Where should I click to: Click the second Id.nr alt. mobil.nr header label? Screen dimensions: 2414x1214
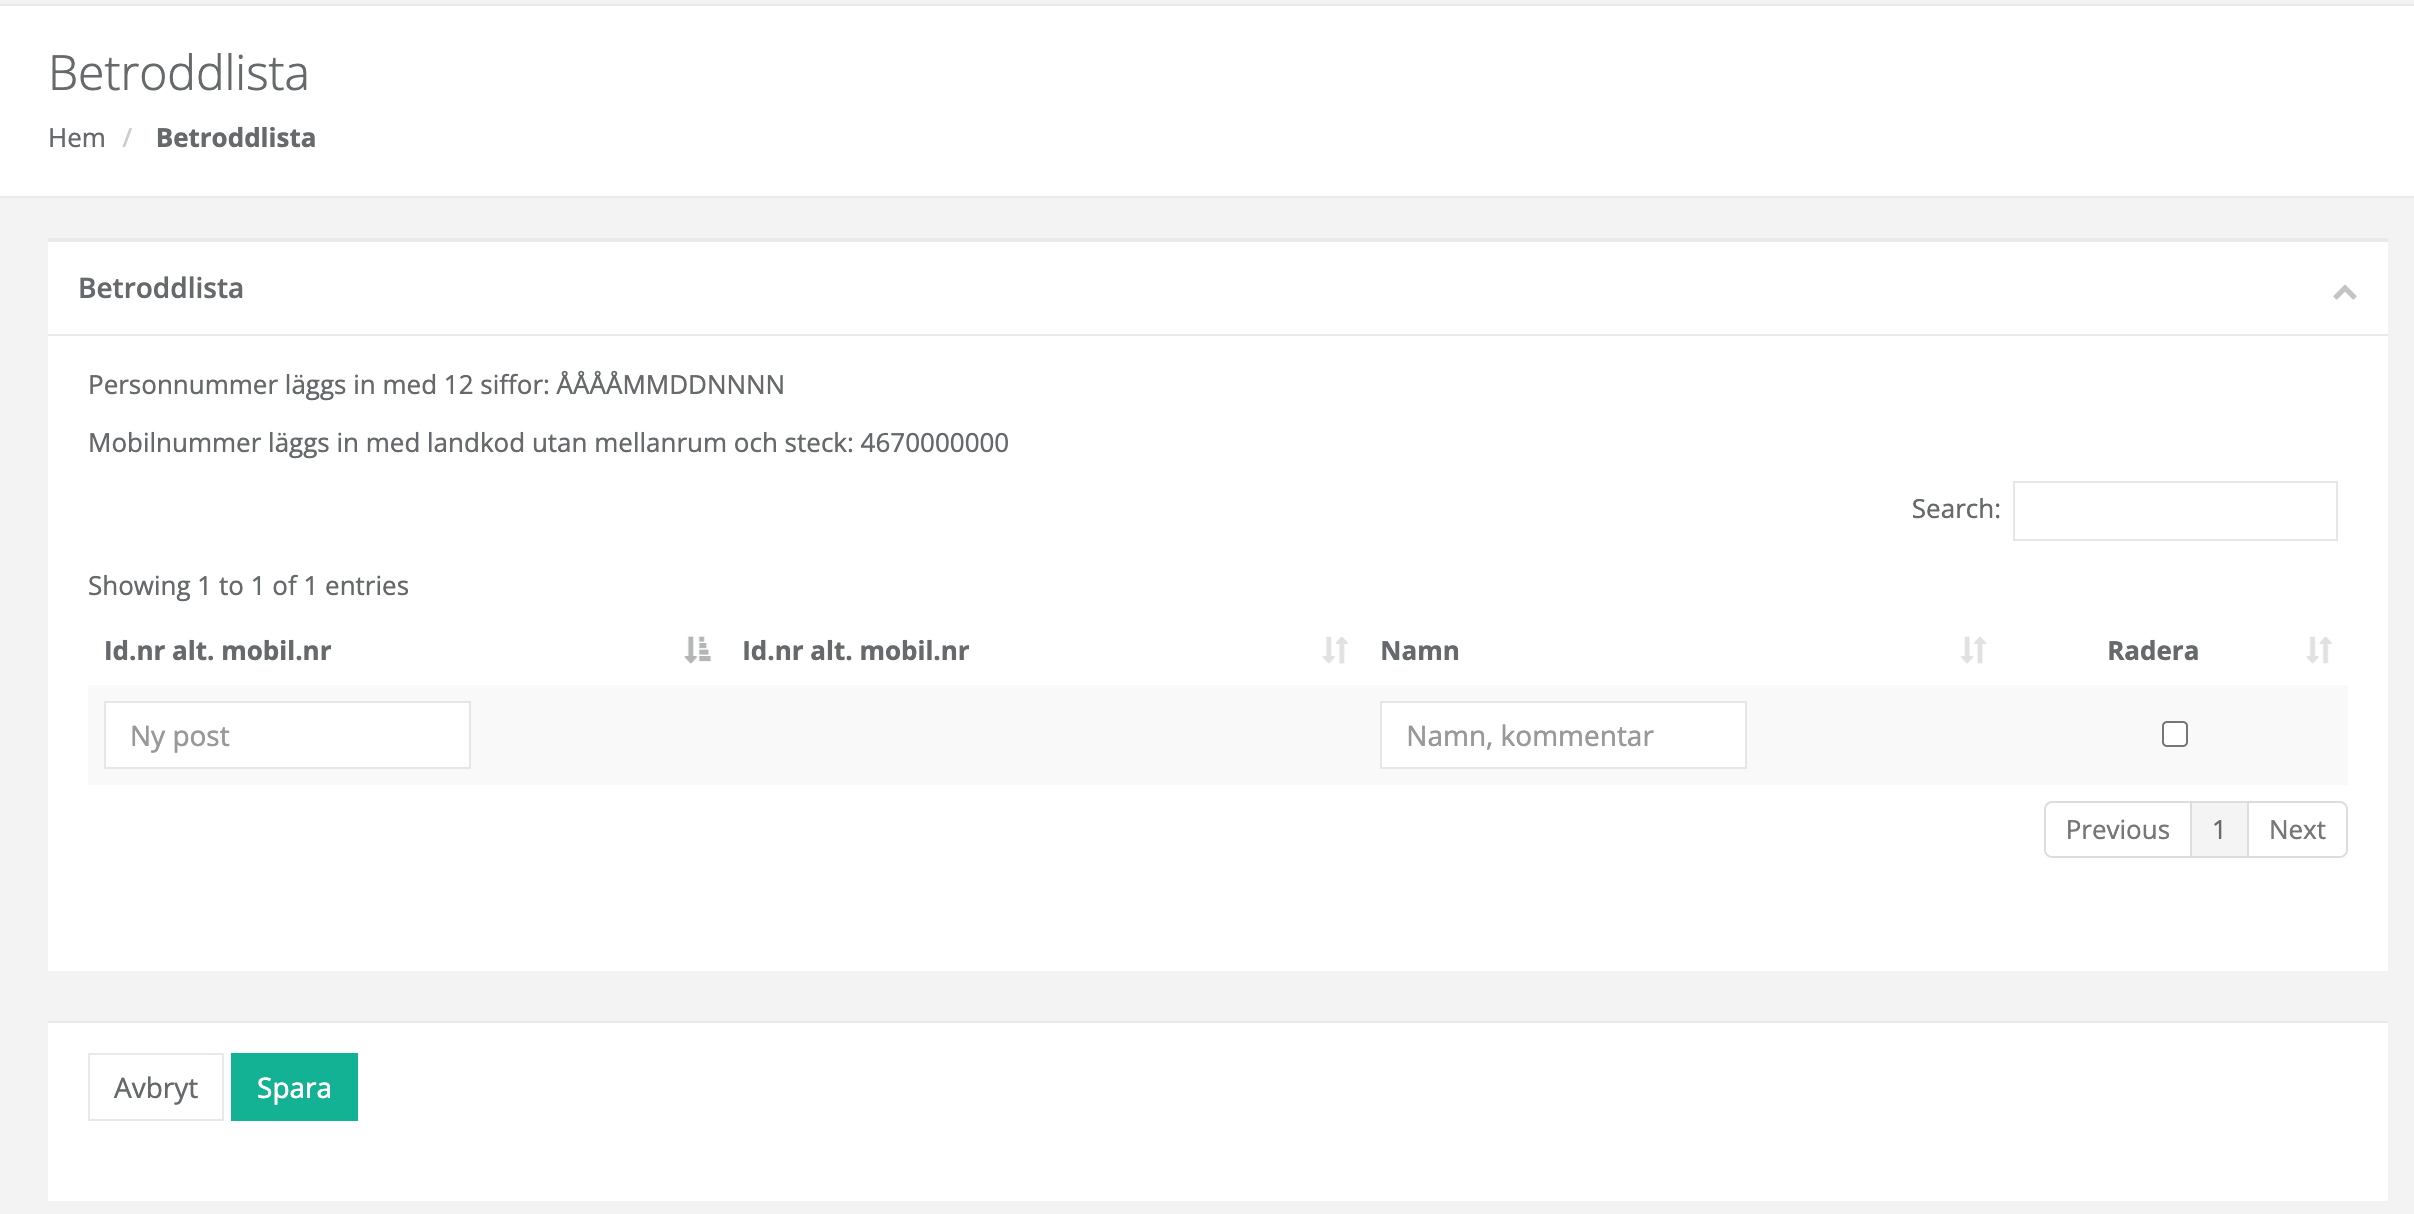coord(856,651)
